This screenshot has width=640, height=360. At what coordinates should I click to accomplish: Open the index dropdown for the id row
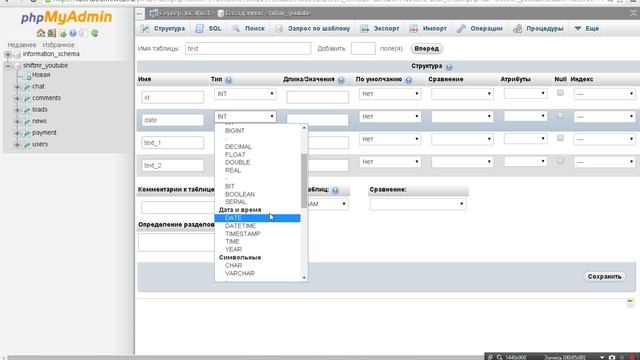(604, 94)
